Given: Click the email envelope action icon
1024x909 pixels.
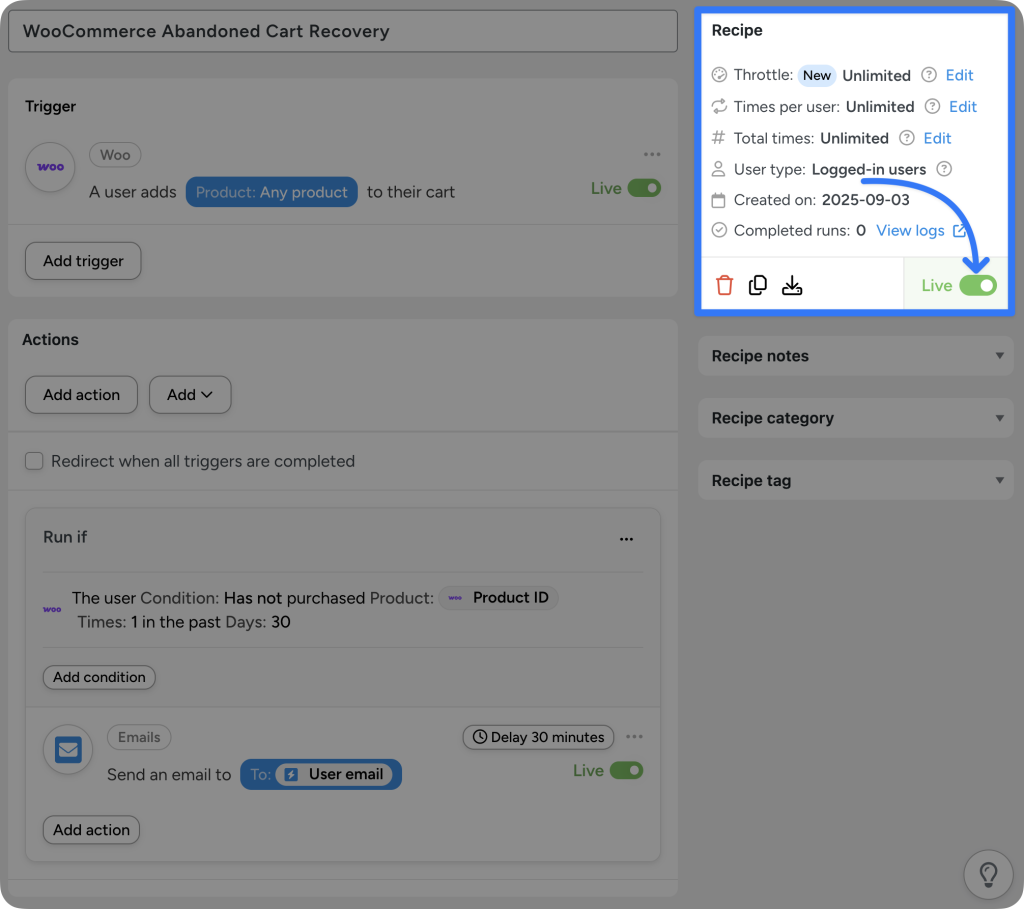Looking at the screenshot, I should coord(67,749).
